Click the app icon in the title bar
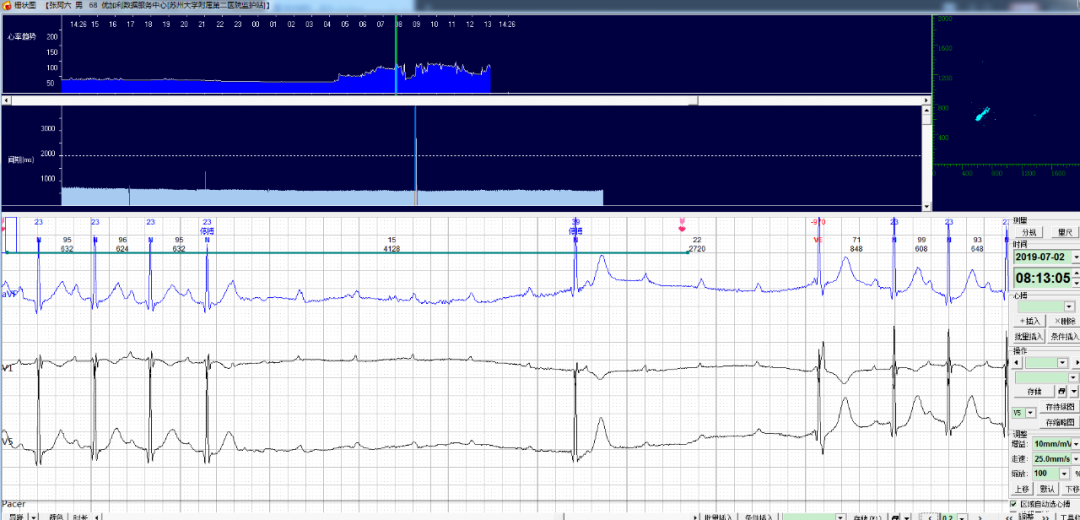Image resolution: width=1080 pixels, height=520 pixels. point(6,6)
